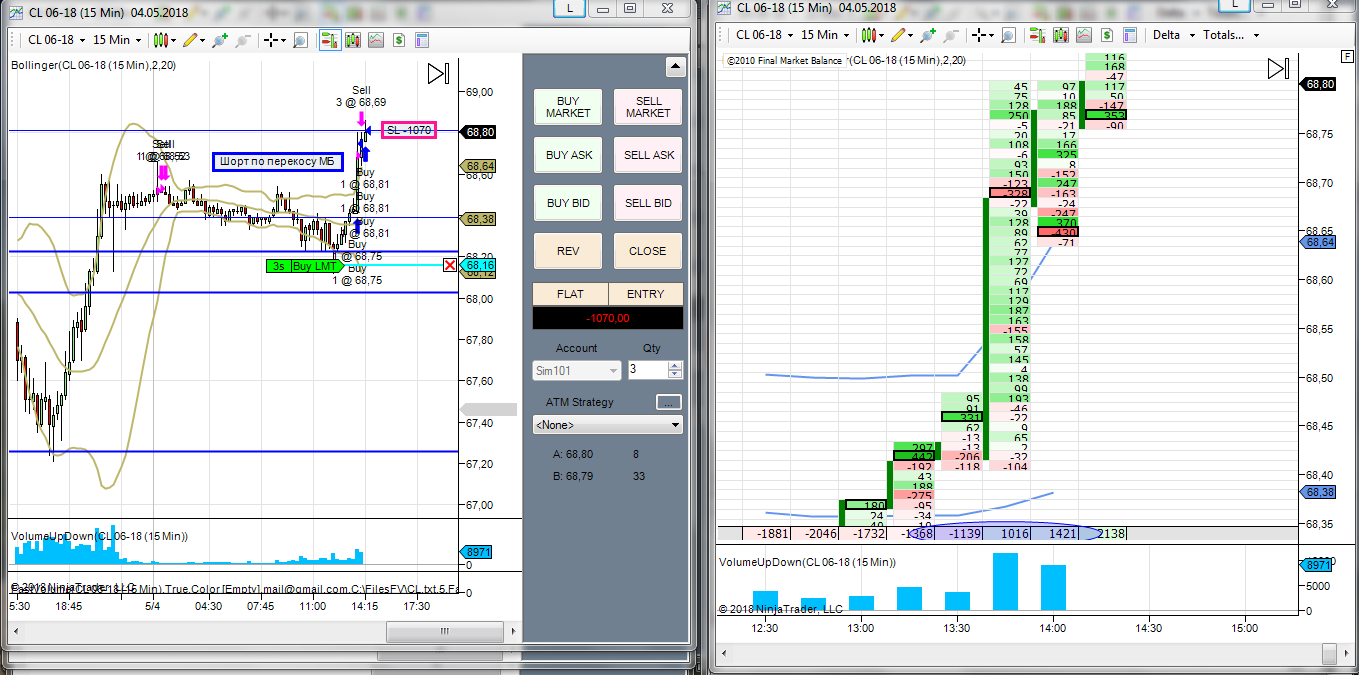
Task: Select crosshair cursor tool in left chart toolbar
Action: (x=273, y=40)
